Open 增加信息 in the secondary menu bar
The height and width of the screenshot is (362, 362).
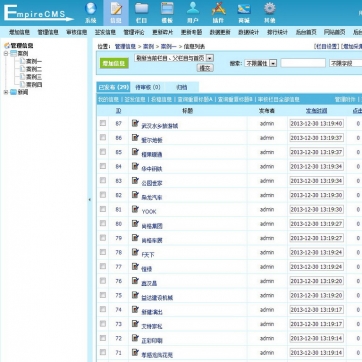click(x=19, y=32)
